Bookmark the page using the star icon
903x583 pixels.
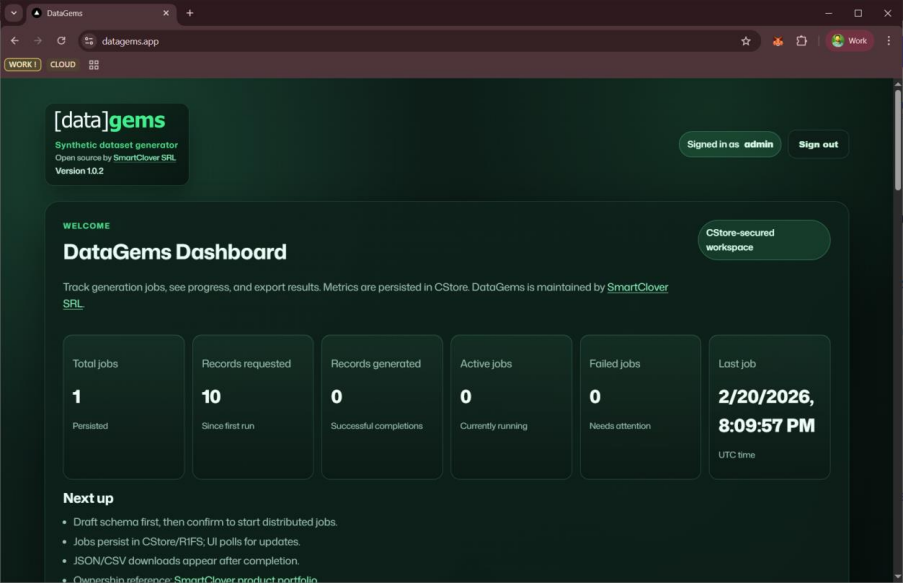click(x=745, y=41)
